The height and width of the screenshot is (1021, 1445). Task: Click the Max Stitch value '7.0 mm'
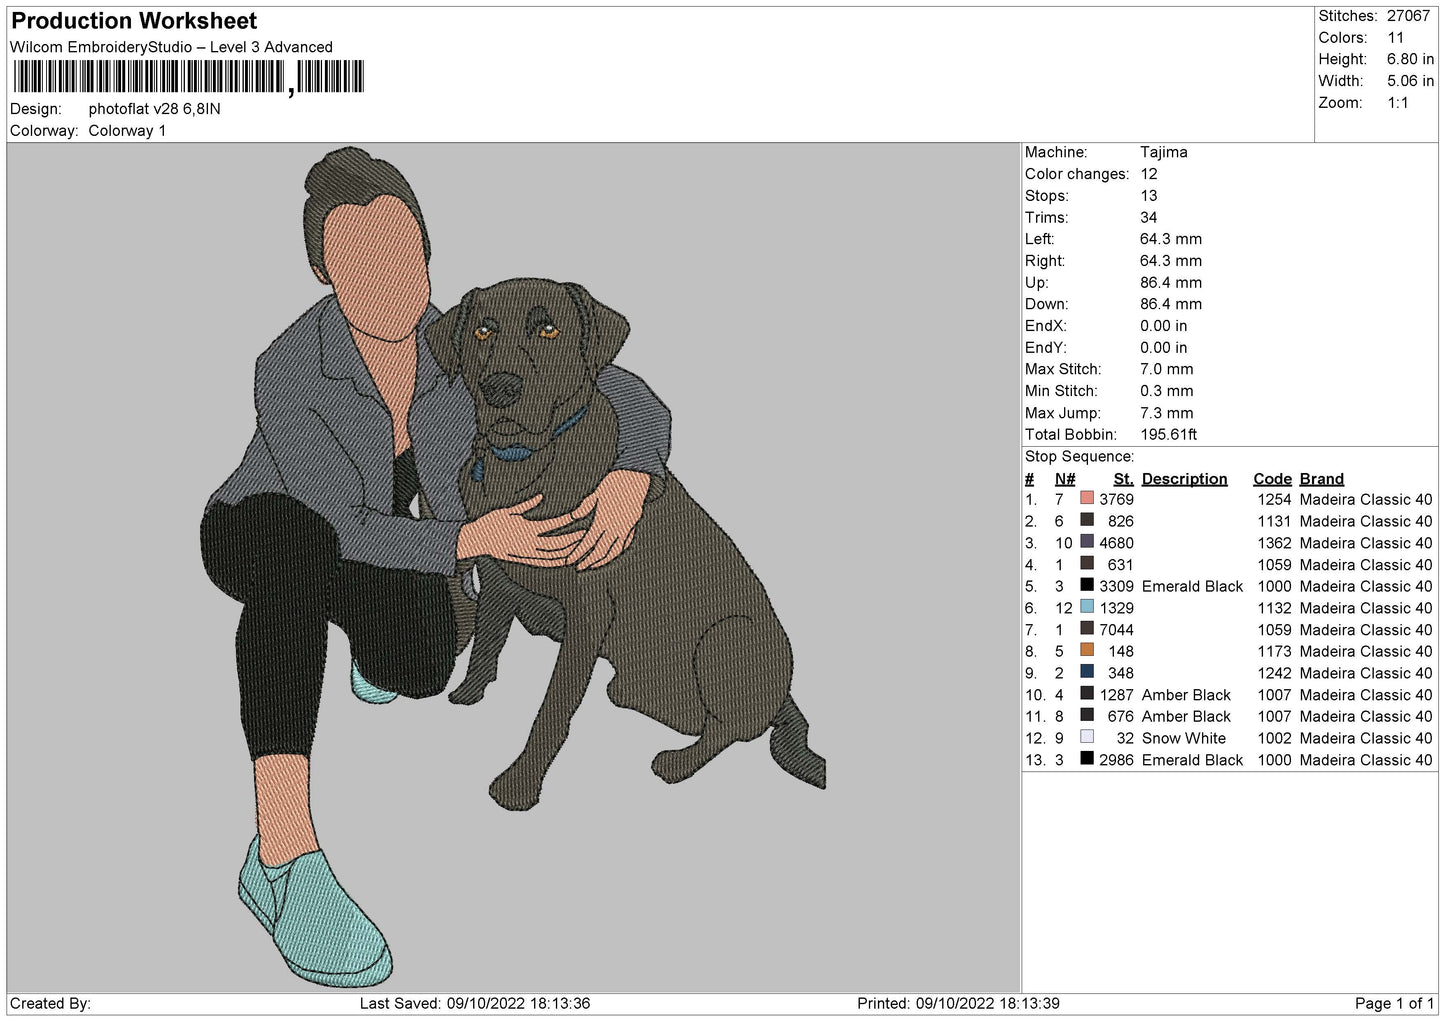tap(1167, 369)
